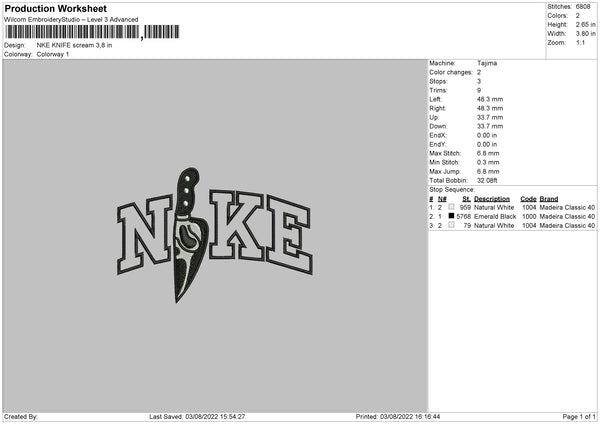600x424 pixels.
Task: Click the Machine value Tajima
Action: (x=487, y=63)
